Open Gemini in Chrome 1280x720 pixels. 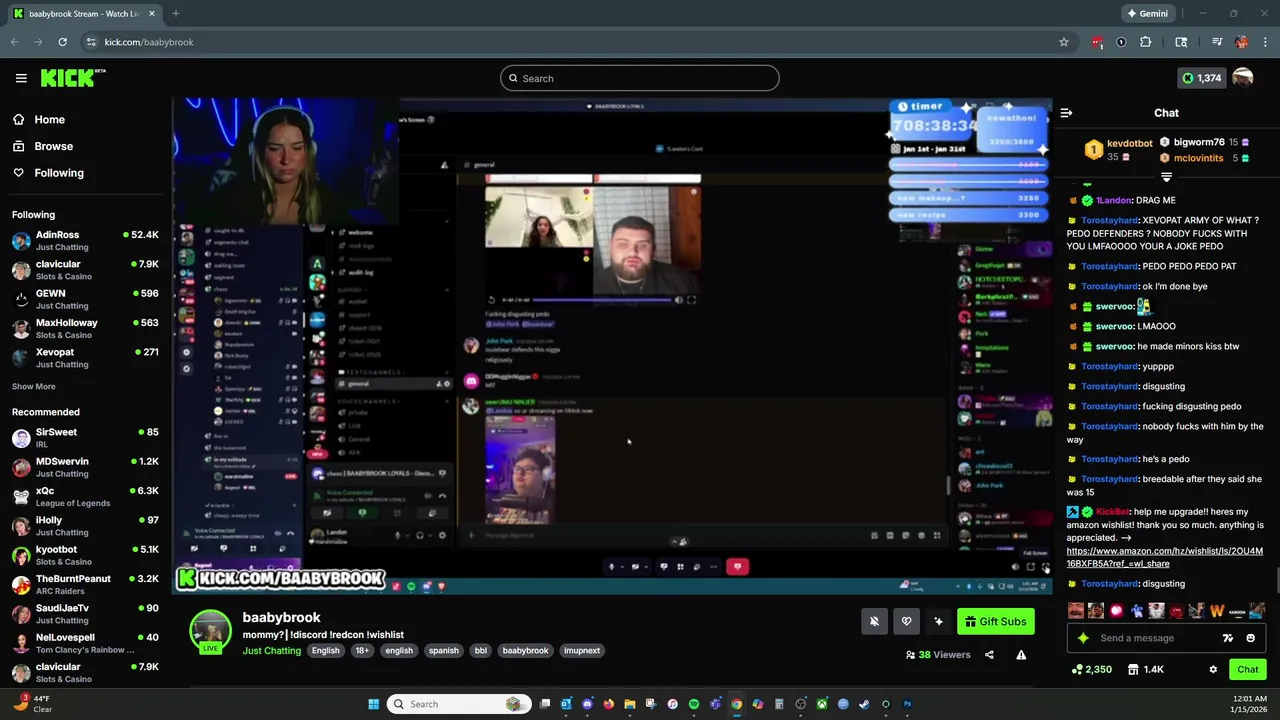coord(1147,14)
